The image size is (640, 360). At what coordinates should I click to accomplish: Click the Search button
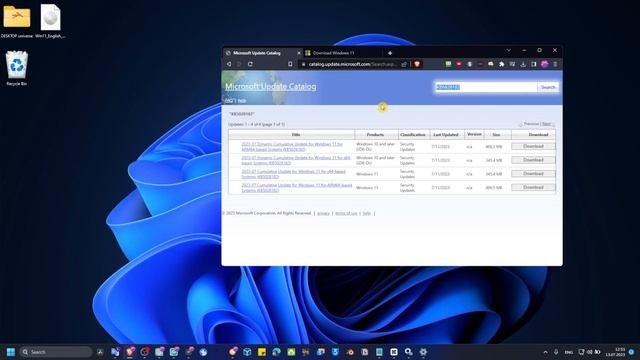pyautogui.click(x=548, y=87)
